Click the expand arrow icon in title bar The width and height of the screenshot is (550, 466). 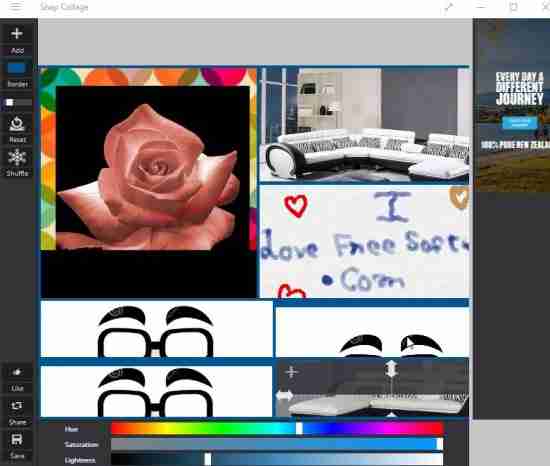(x=448, y=7)
